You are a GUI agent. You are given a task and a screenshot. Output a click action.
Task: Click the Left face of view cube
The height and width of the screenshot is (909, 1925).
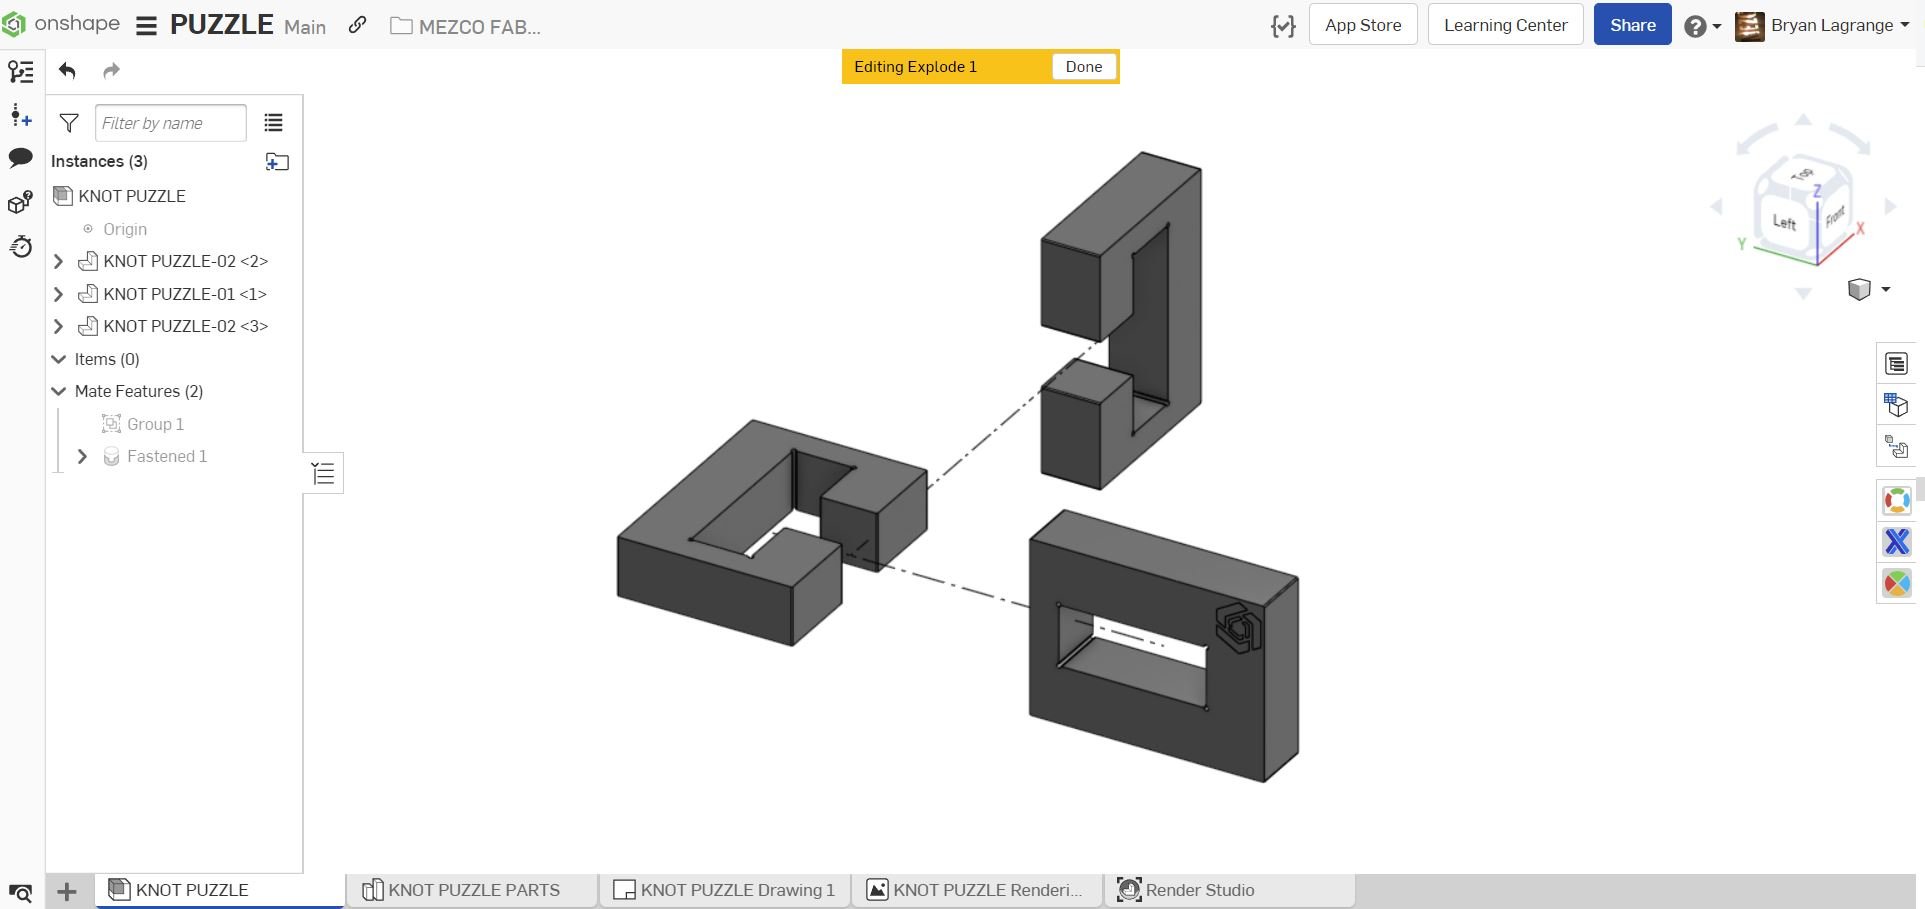point(1784,222)
